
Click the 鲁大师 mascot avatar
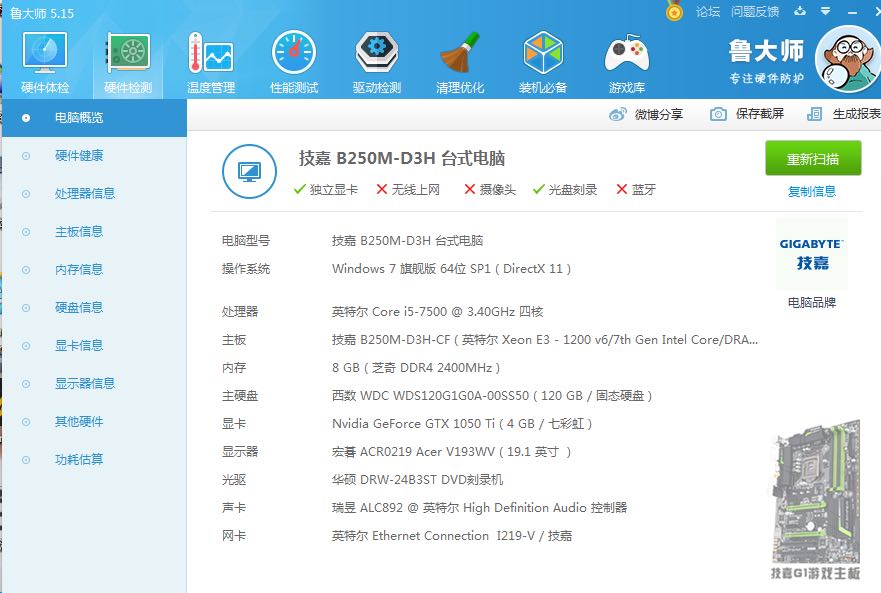coord(847,60)
